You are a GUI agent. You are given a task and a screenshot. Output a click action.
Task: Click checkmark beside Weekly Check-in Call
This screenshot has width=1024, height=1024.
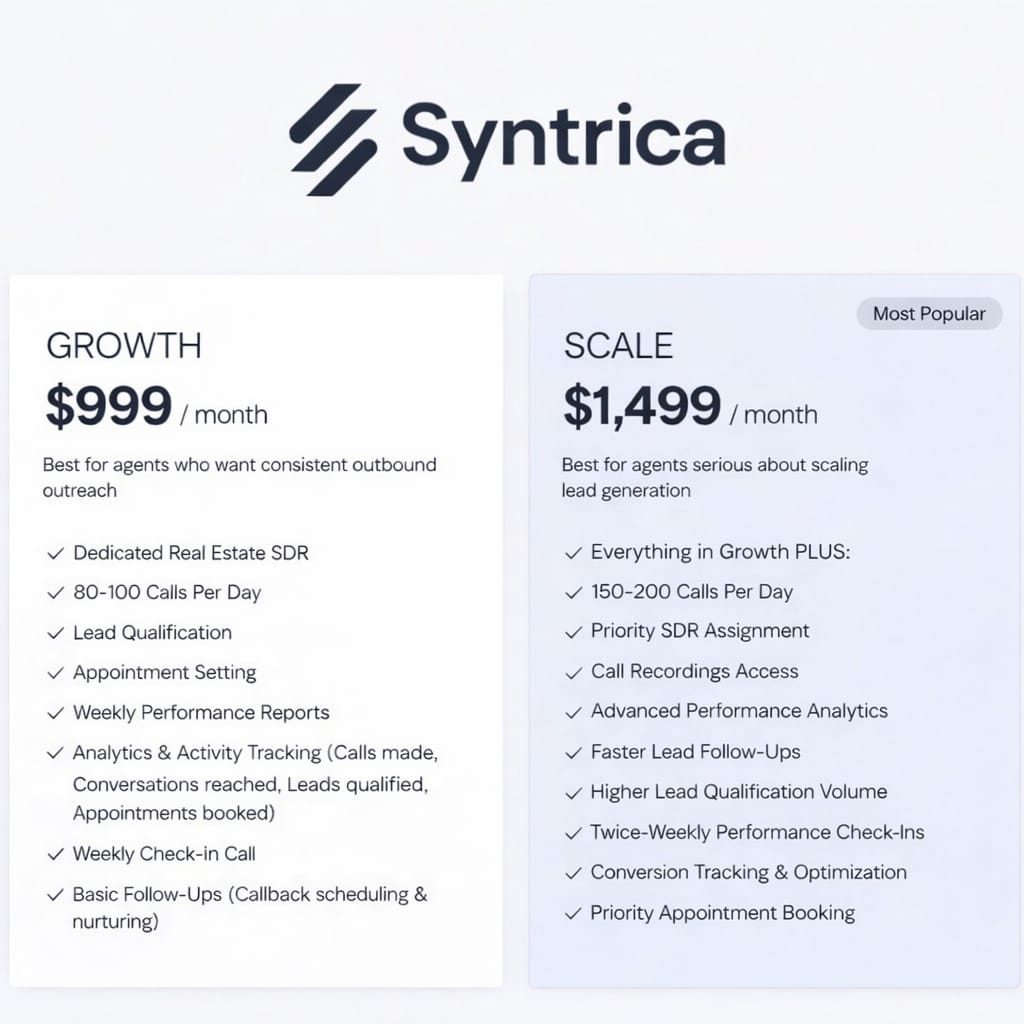tap(56, 855)
